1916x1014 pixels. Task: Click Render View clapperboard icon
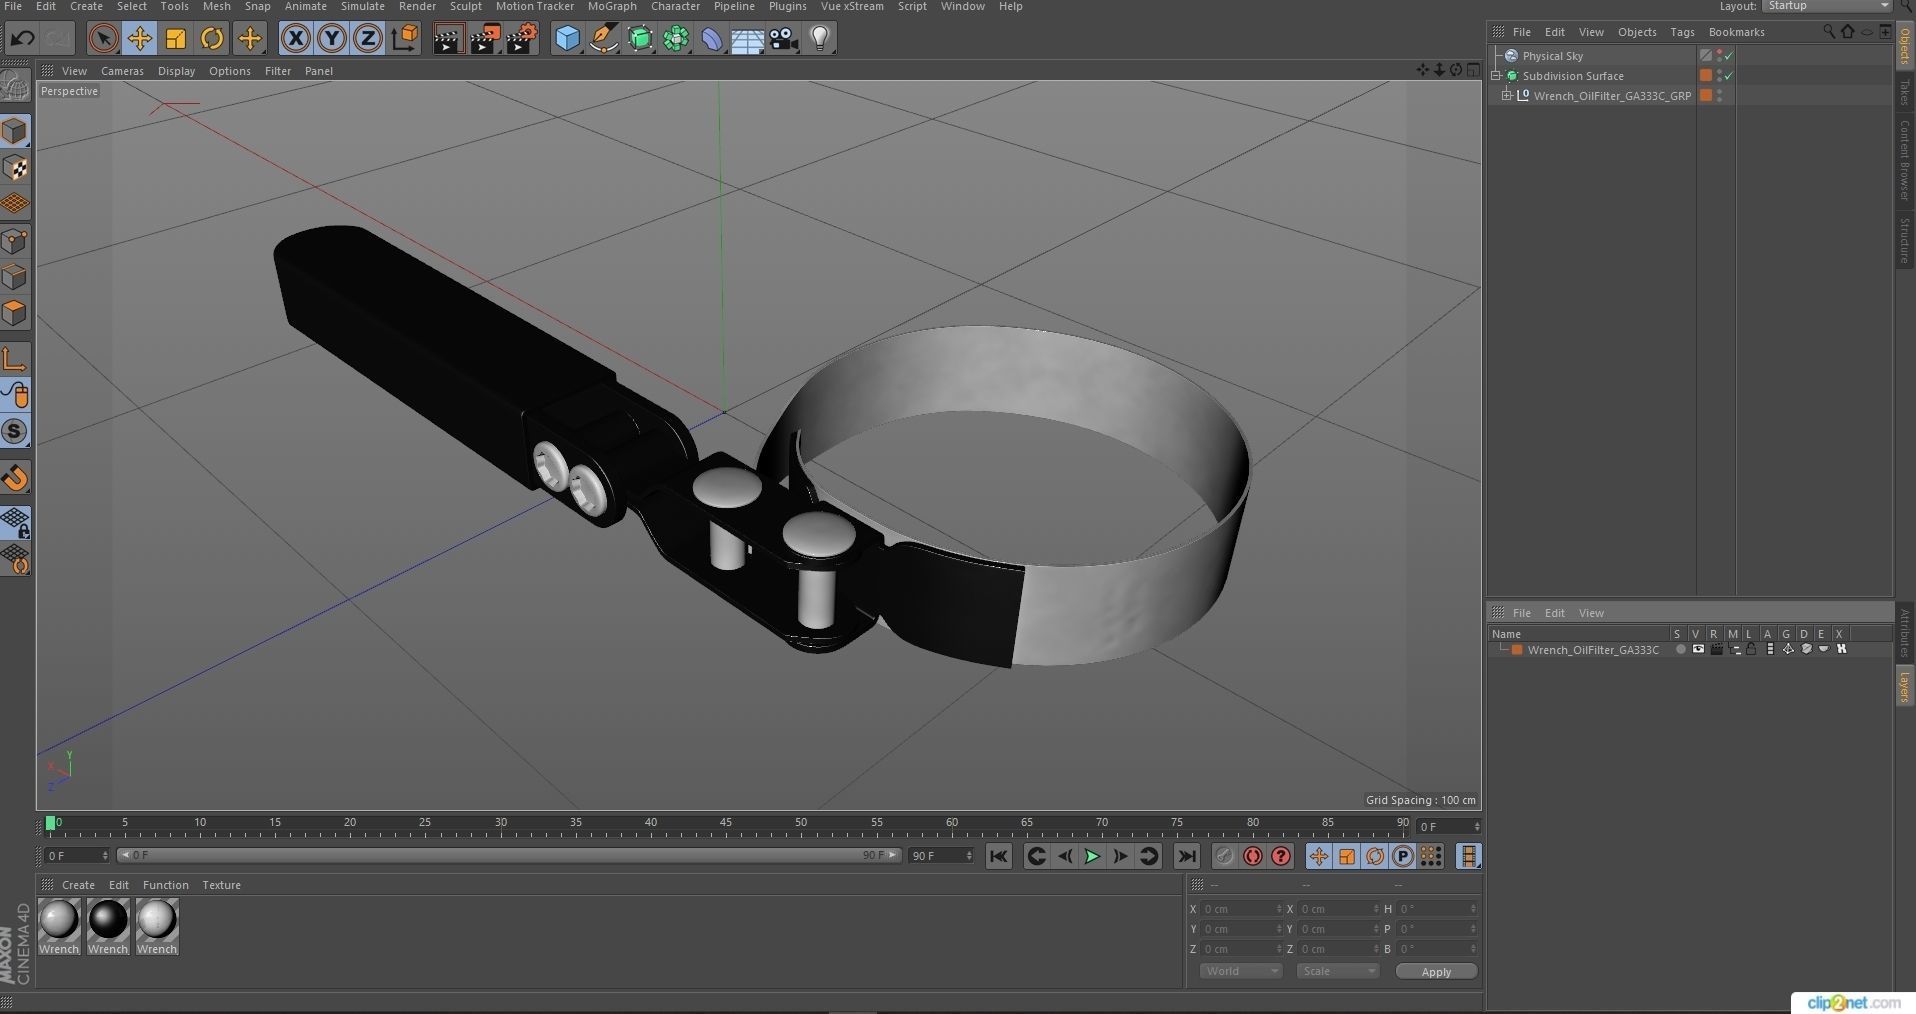pos(448,39)
